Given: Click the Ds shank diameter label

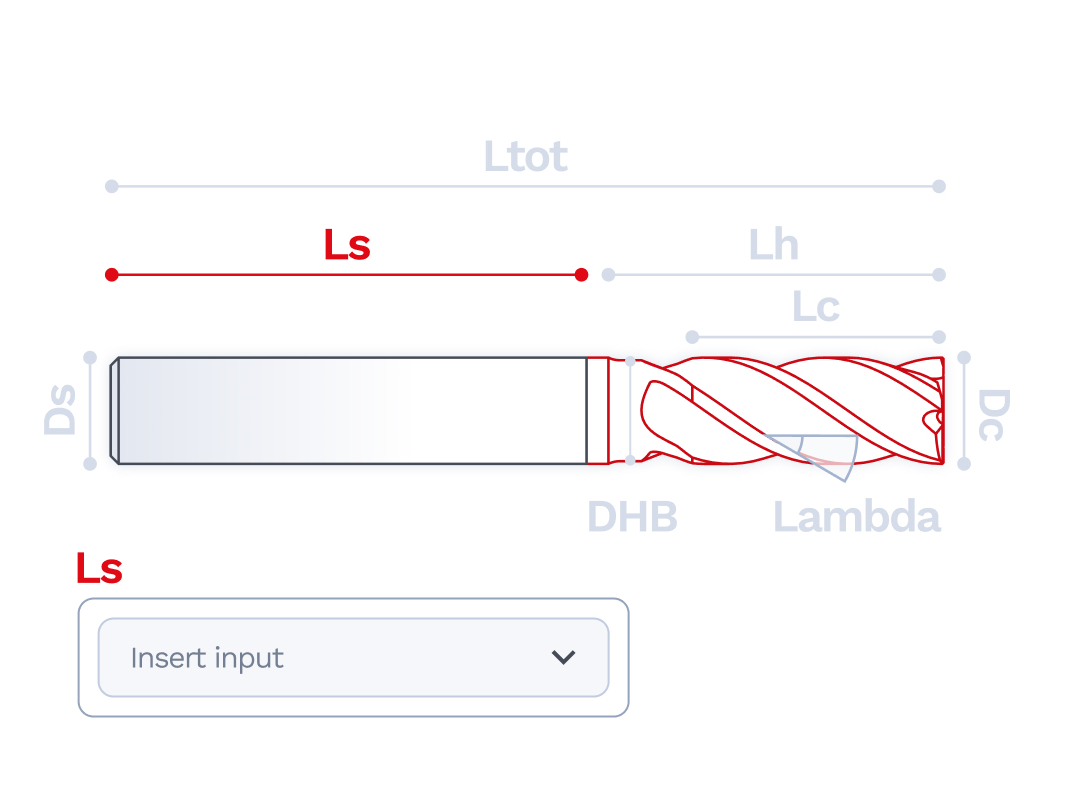Looking at the screenshot, I should pyautogui.click(x=59, y=410).
